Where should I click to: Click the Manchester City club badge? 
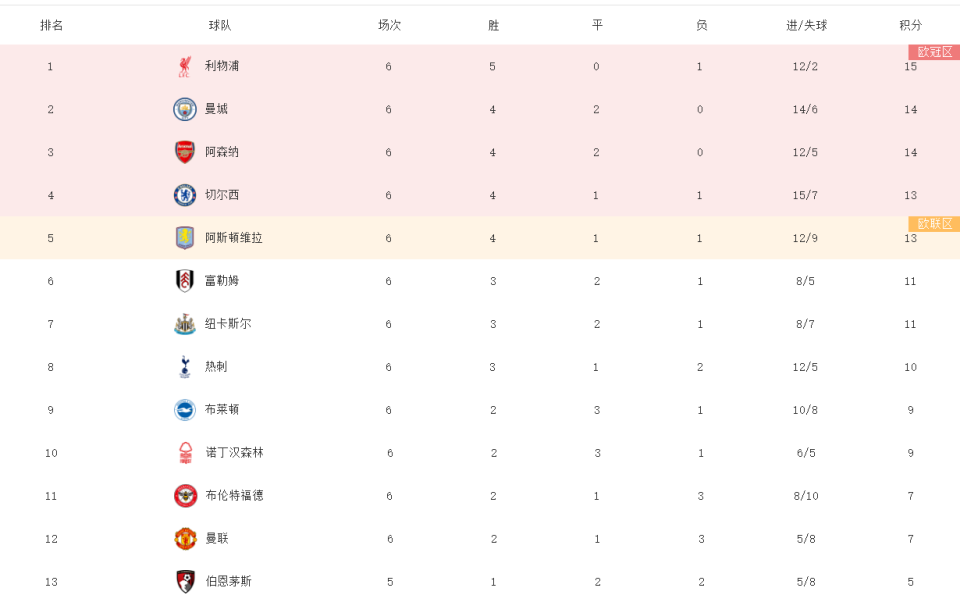coord(185,109)
